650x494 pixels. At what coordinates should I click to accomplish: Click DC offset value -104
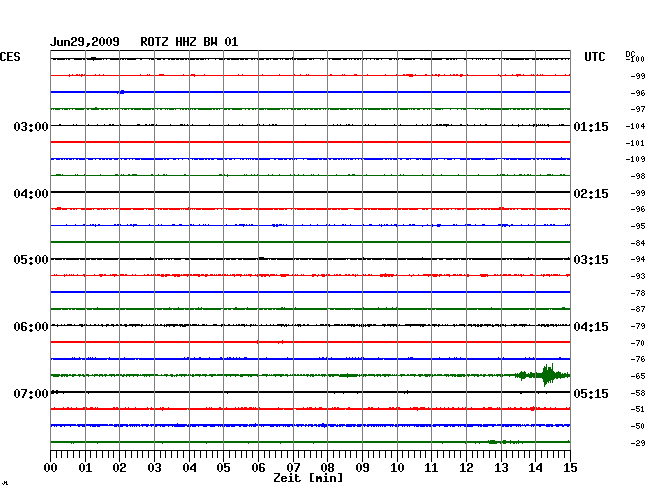coord(635,126)
